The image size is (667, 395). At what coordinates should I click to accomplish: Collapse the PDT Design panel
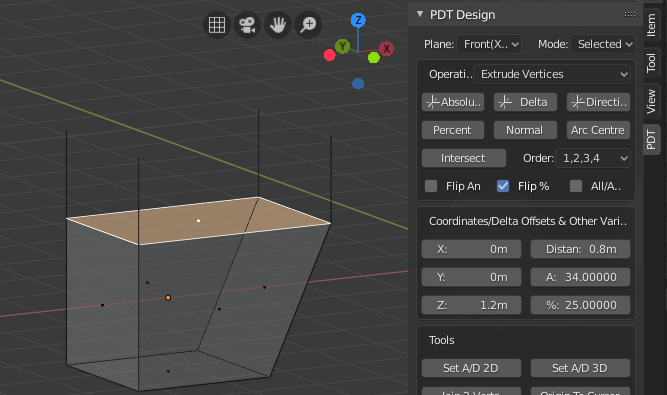coord(420,14)
